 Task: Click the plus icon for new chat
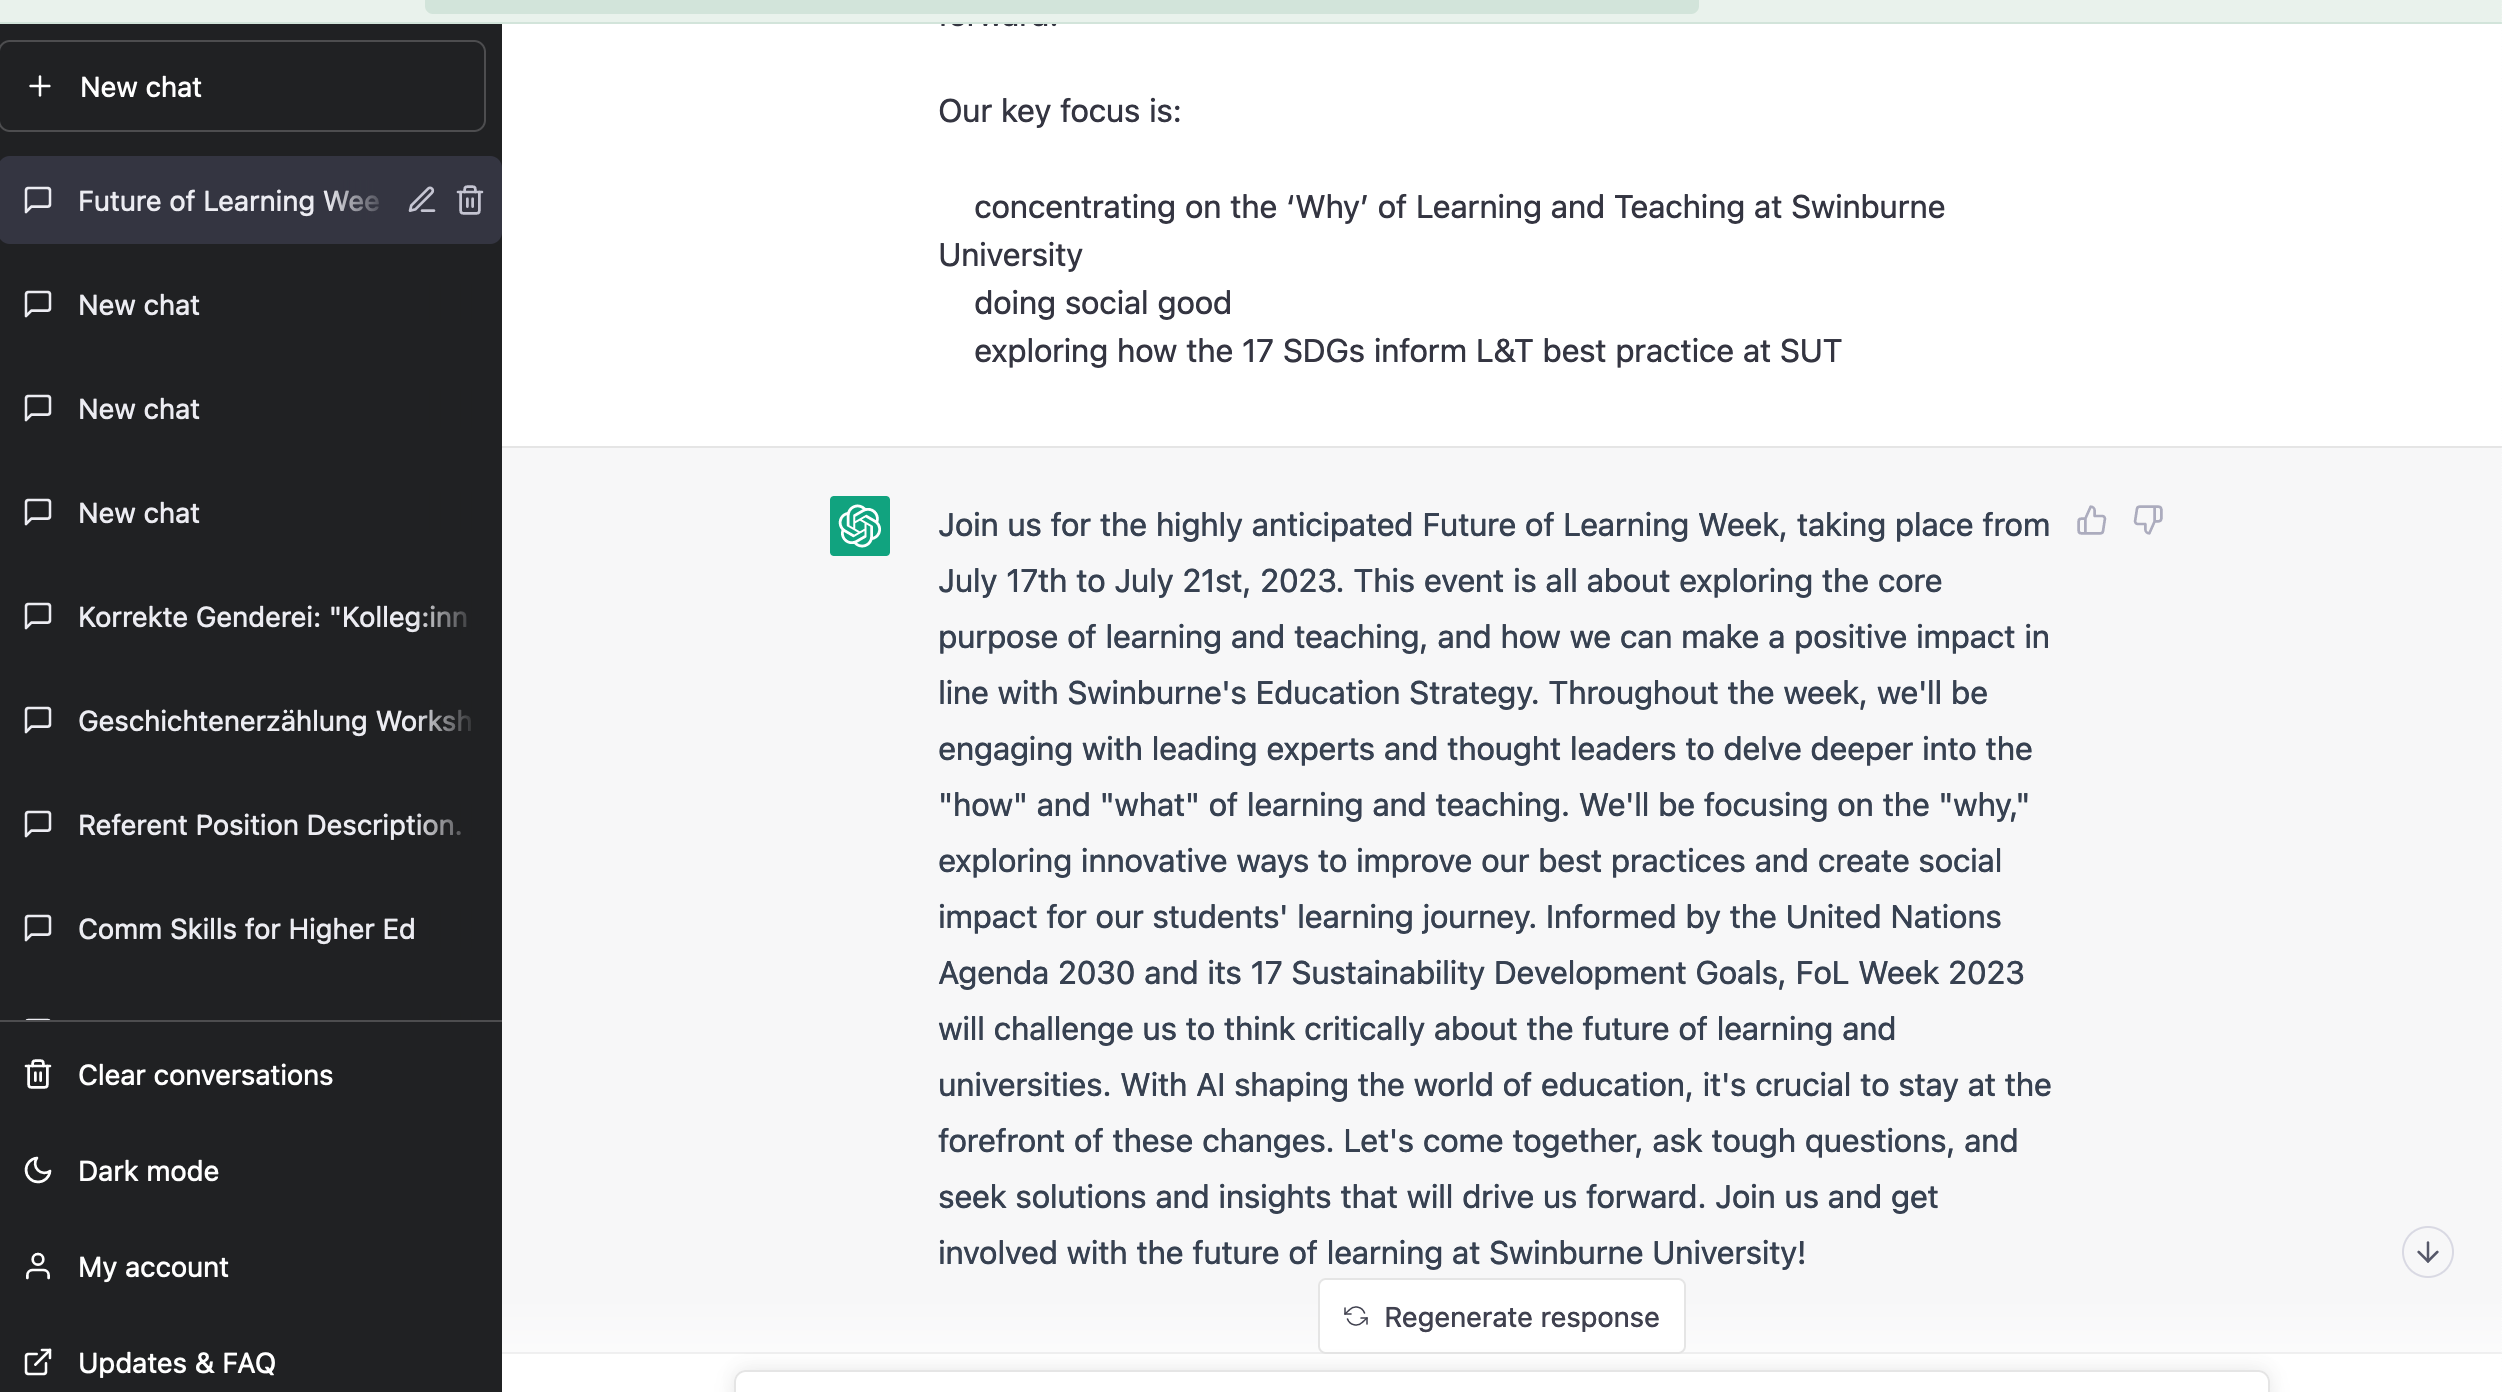click(x=40, y=87)
